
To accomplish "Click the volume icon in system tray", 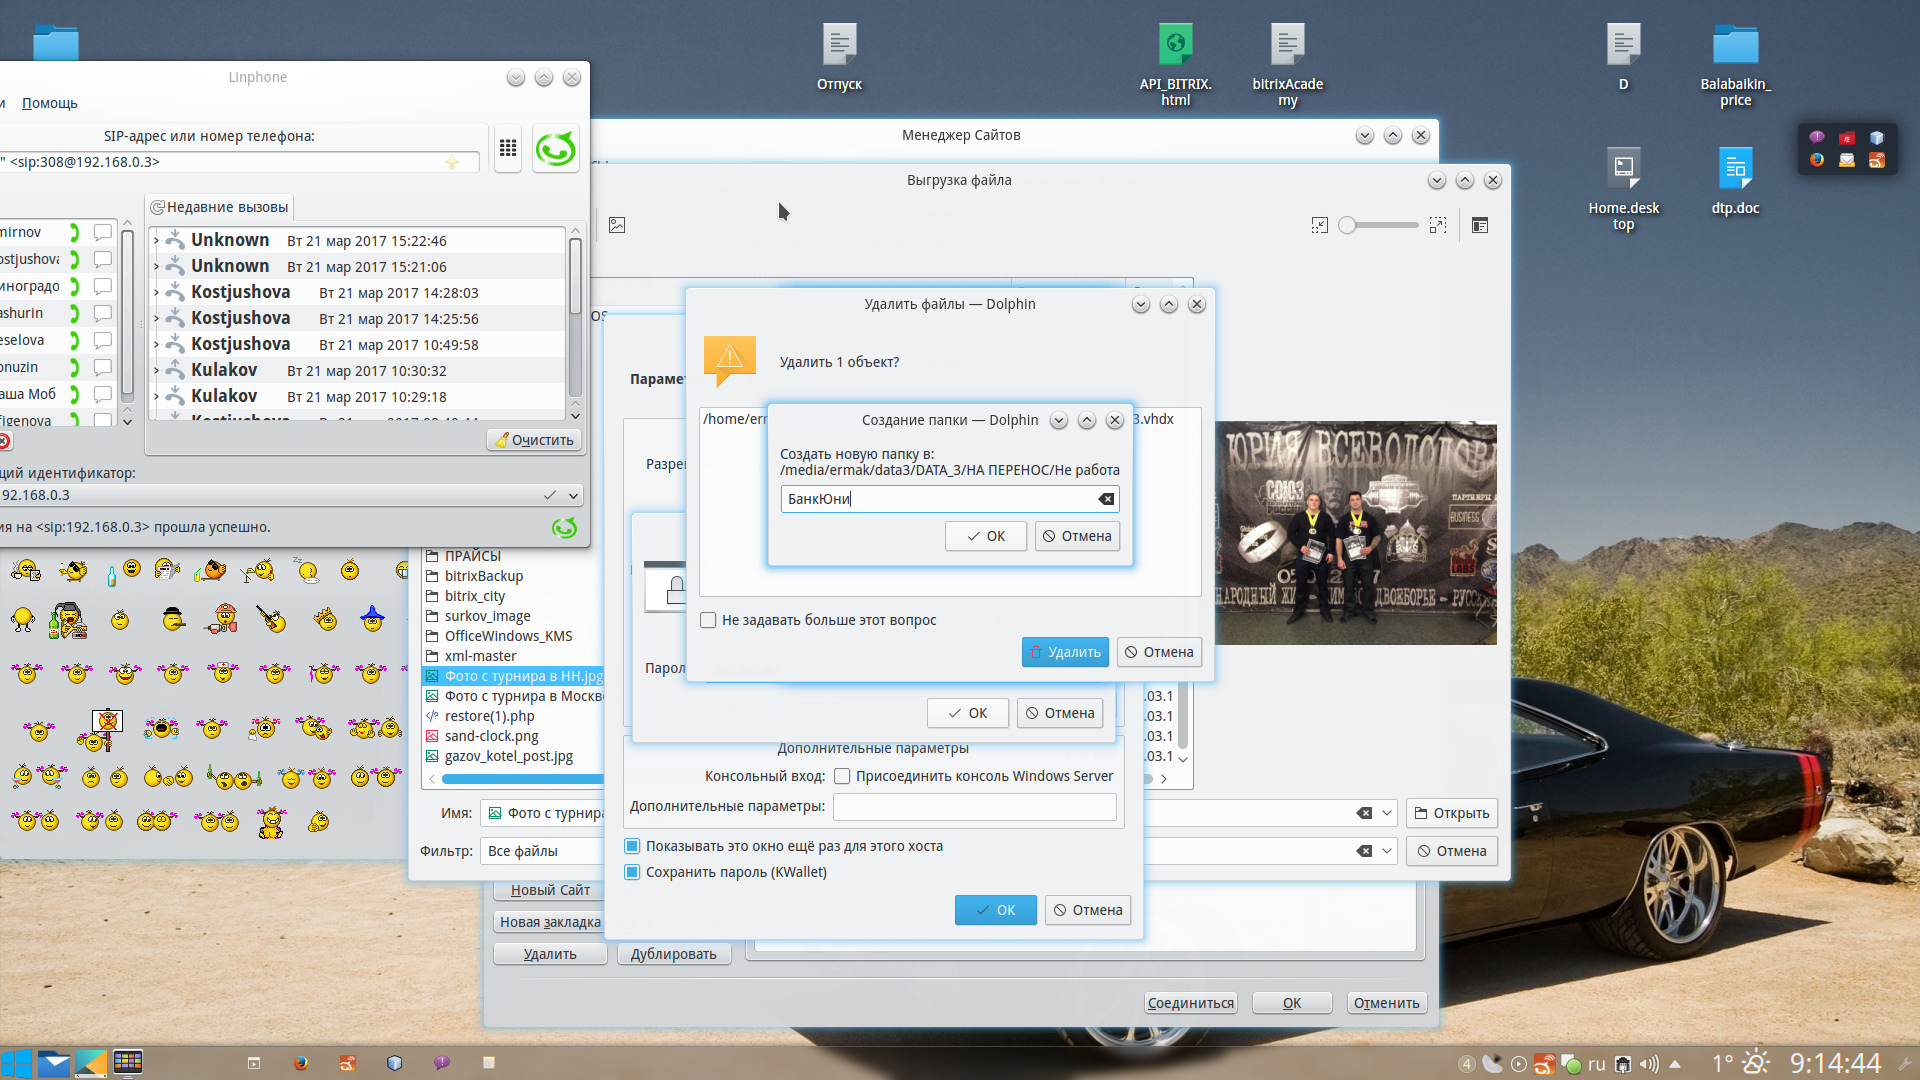I will point(1649,1064).
